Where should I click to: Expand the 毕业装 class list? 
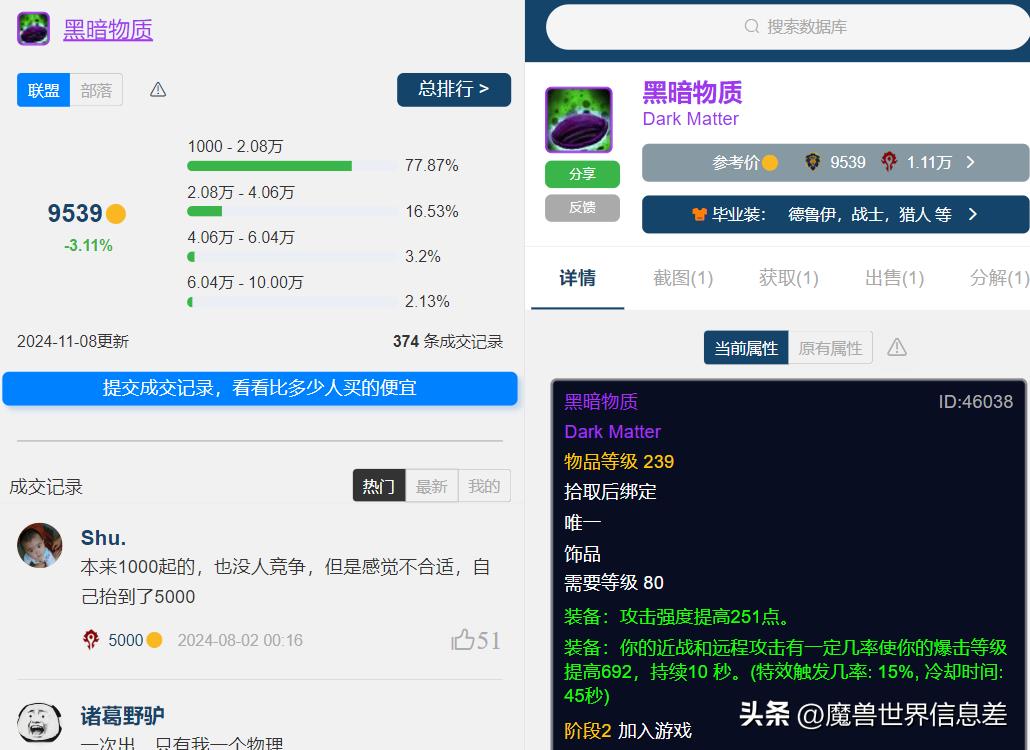tap(835, 214)
